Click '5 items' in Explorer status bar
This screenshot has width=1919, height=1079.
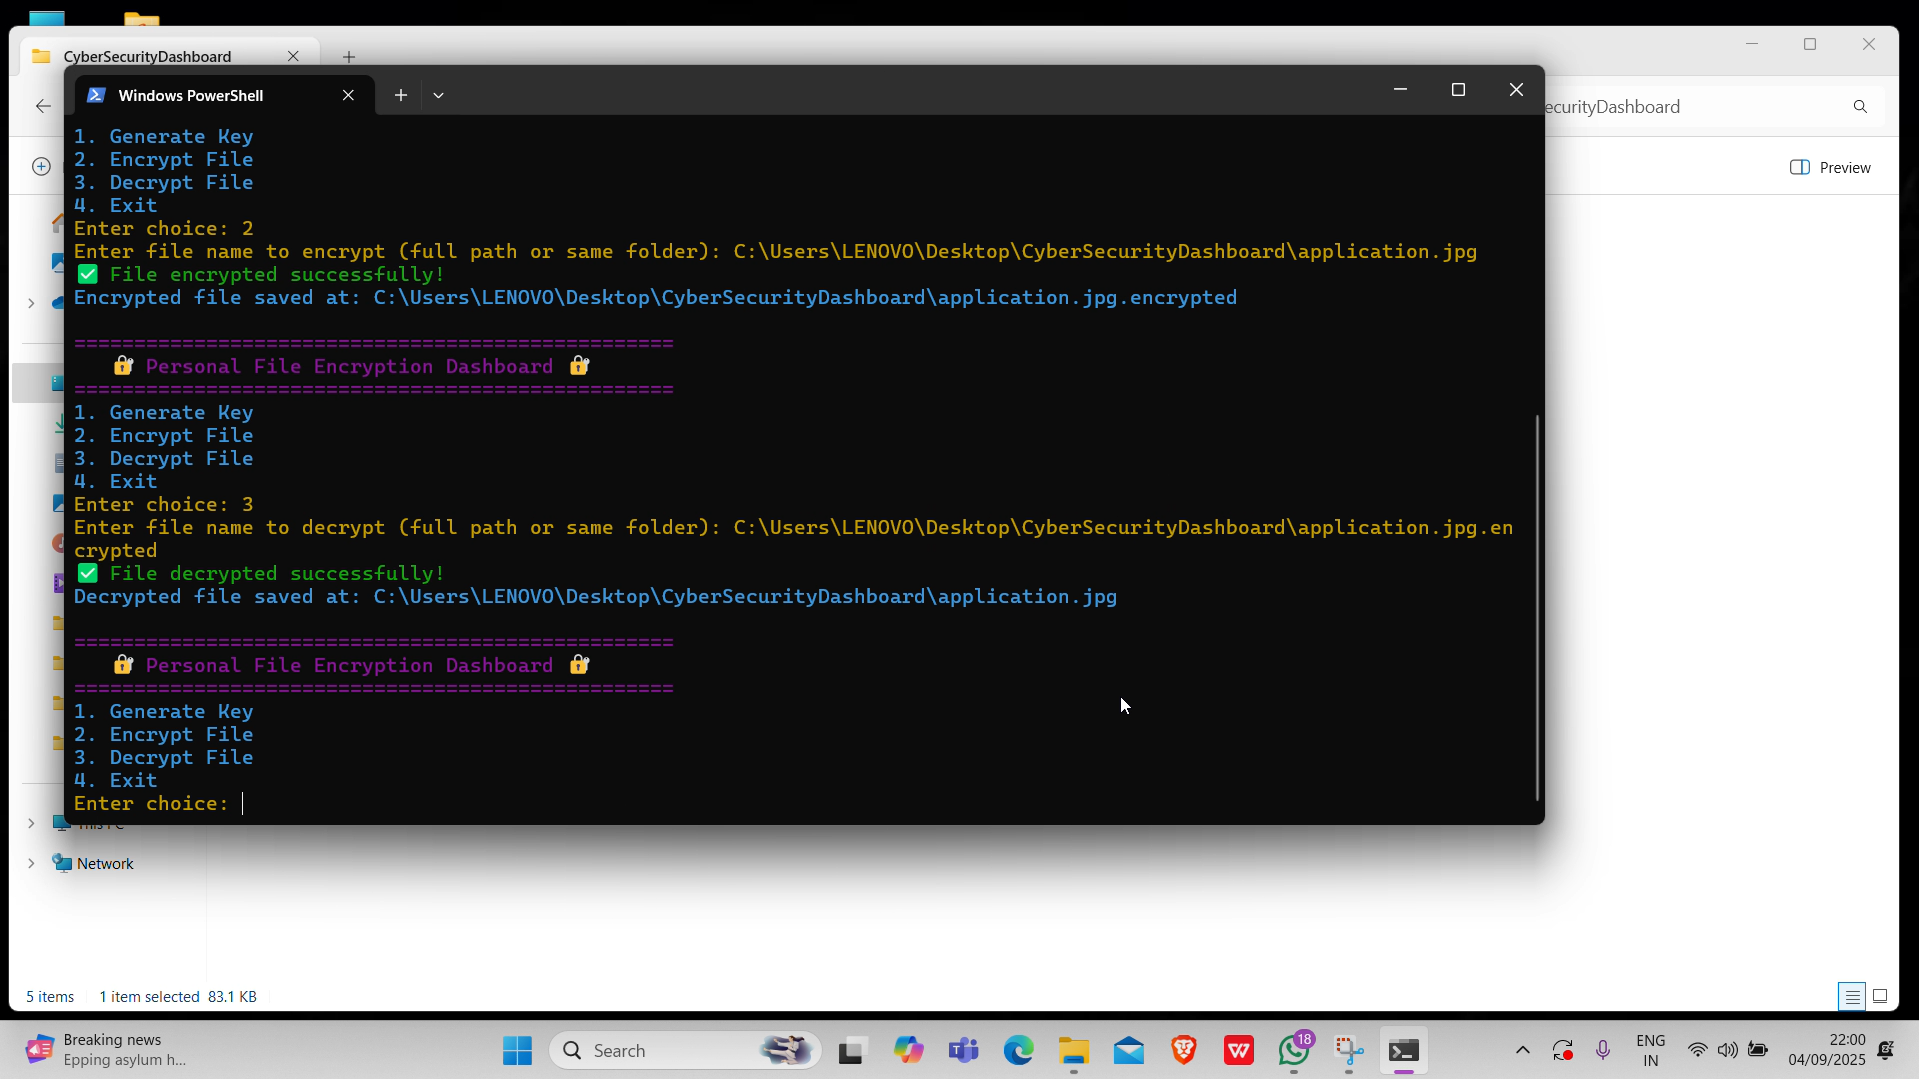50,996
